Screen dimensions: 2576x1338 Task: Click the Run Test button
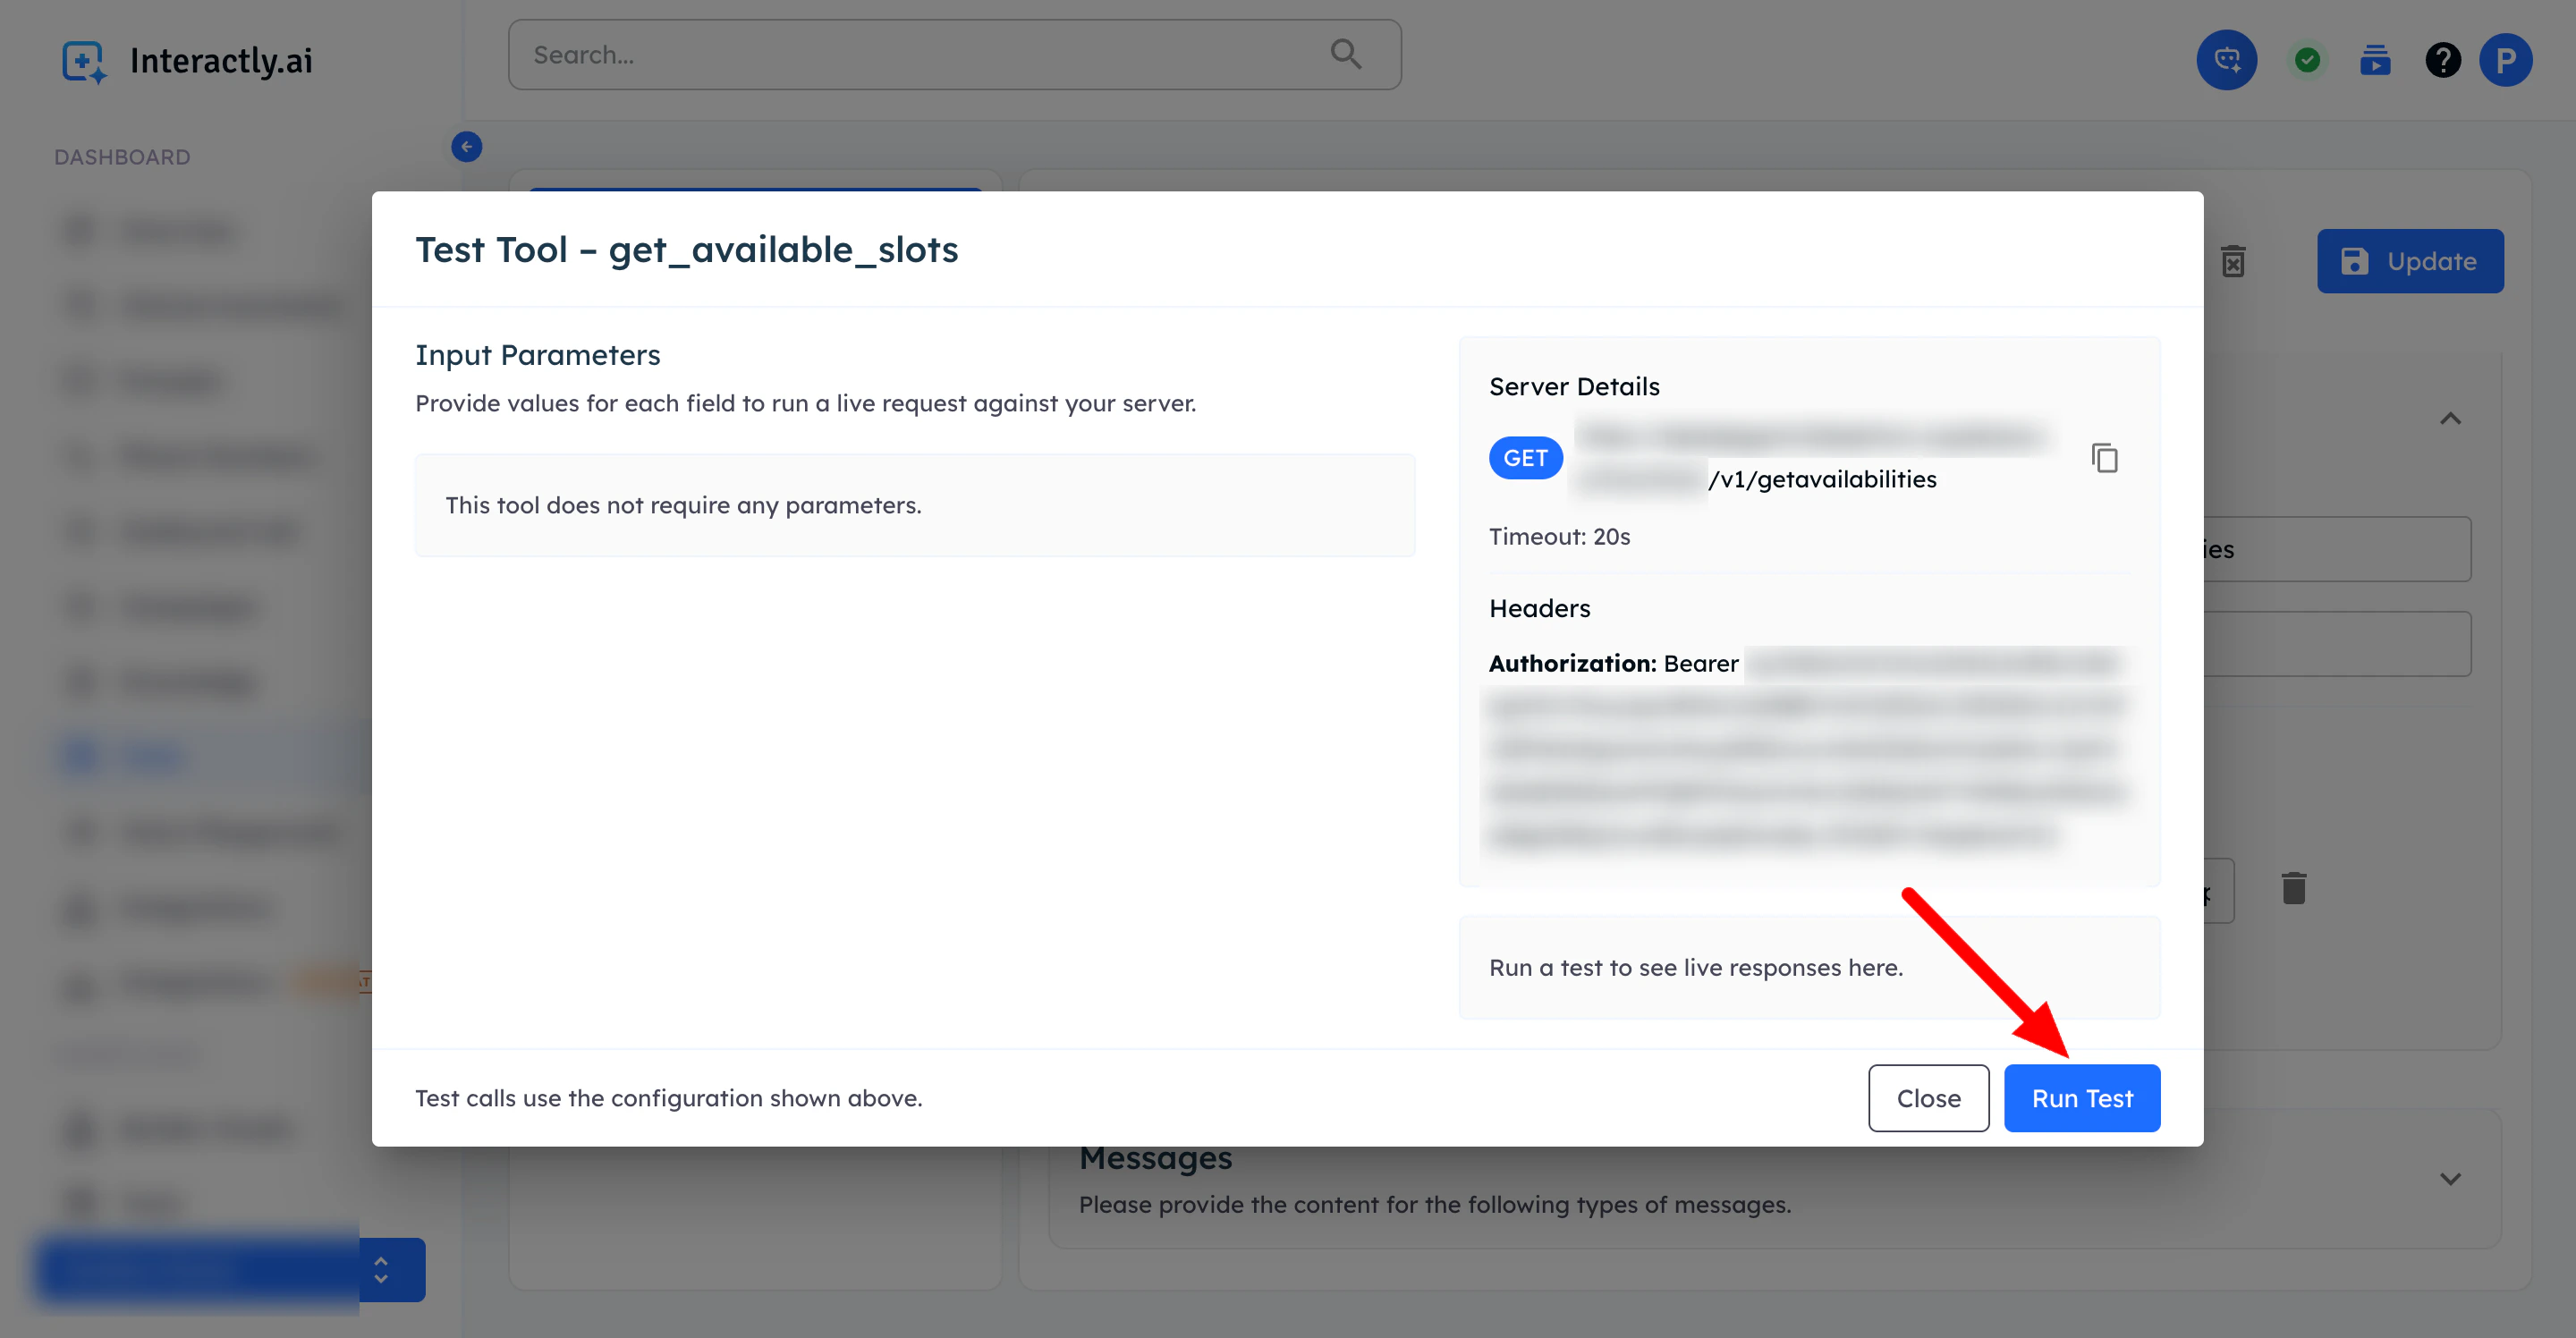[2081, 1098]
